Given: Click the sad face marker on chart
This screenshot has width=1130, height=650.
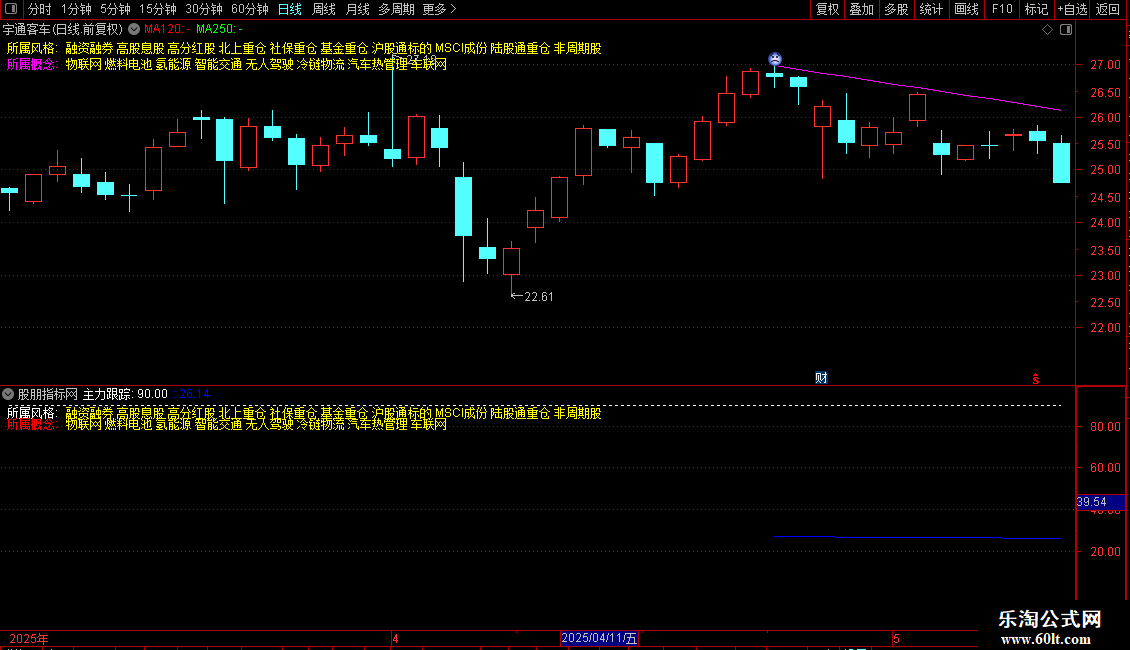Looking at the screenshot, I should coord(775,59).
